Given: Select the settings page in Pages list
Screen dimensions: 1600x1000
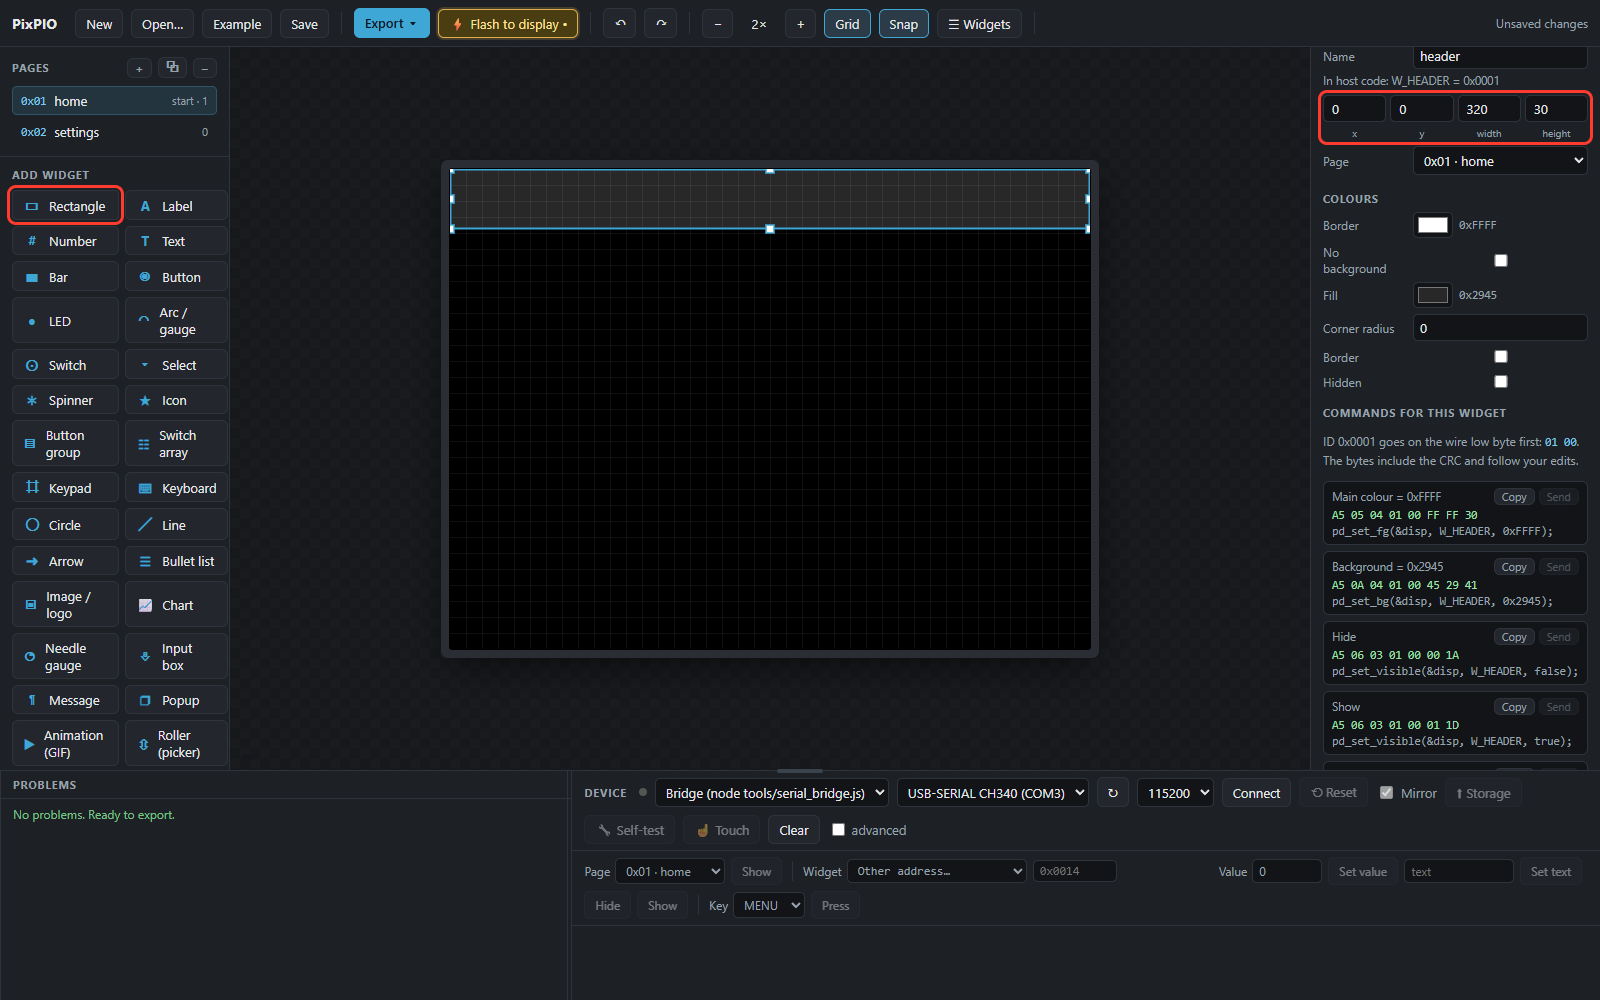Looking at the screenshot, I should click(114, 132).
